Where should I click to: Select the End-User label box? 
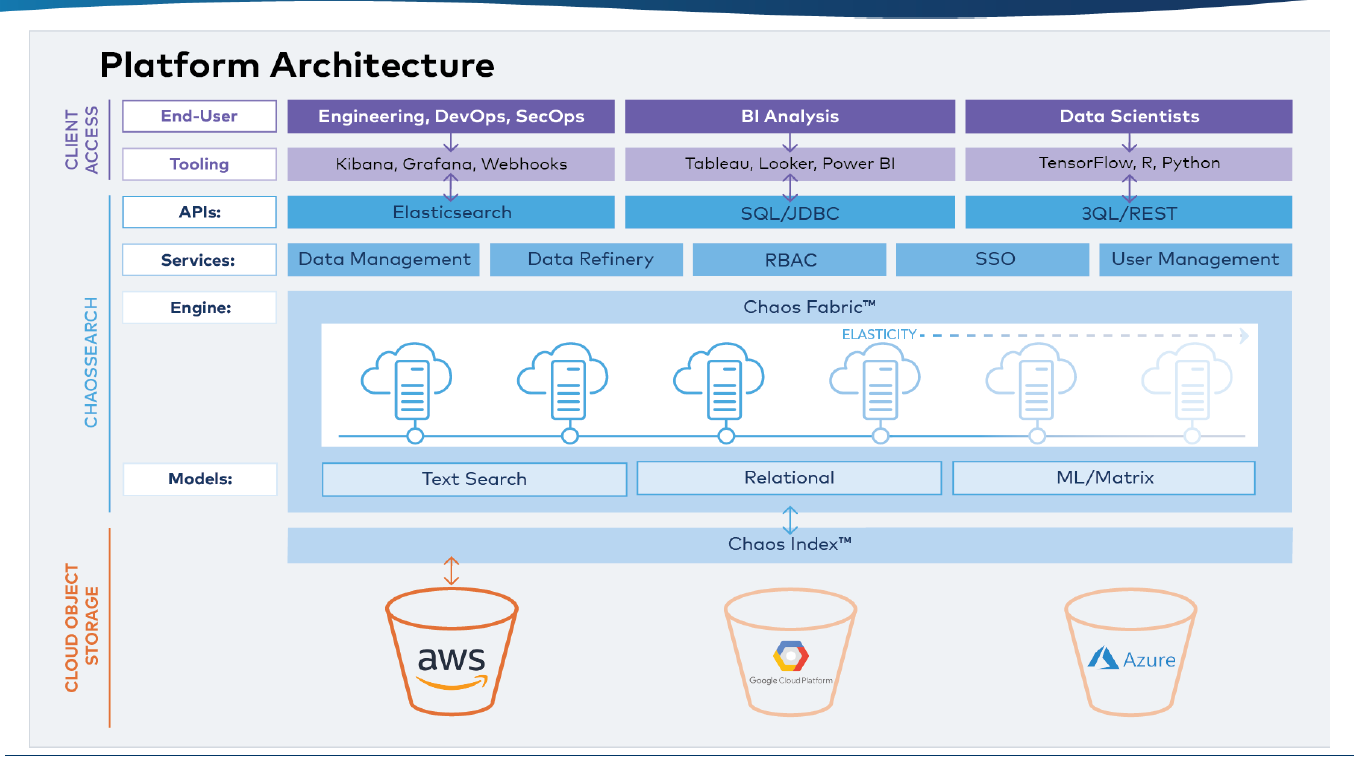pyautogui.click(x=199, y=116)
